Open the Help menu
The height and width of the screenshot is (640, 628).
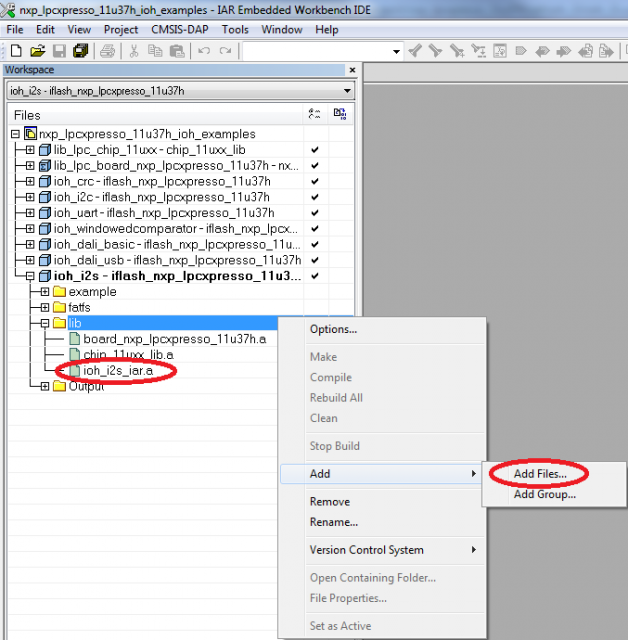point(326,30)
